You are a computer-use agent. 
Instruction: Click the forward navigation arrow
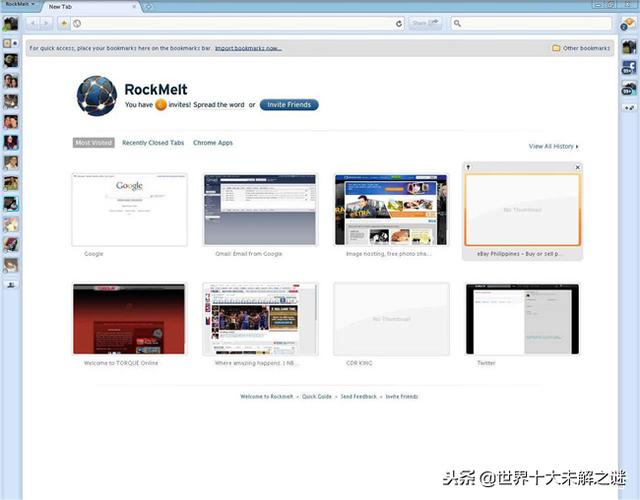click(46, 23)
